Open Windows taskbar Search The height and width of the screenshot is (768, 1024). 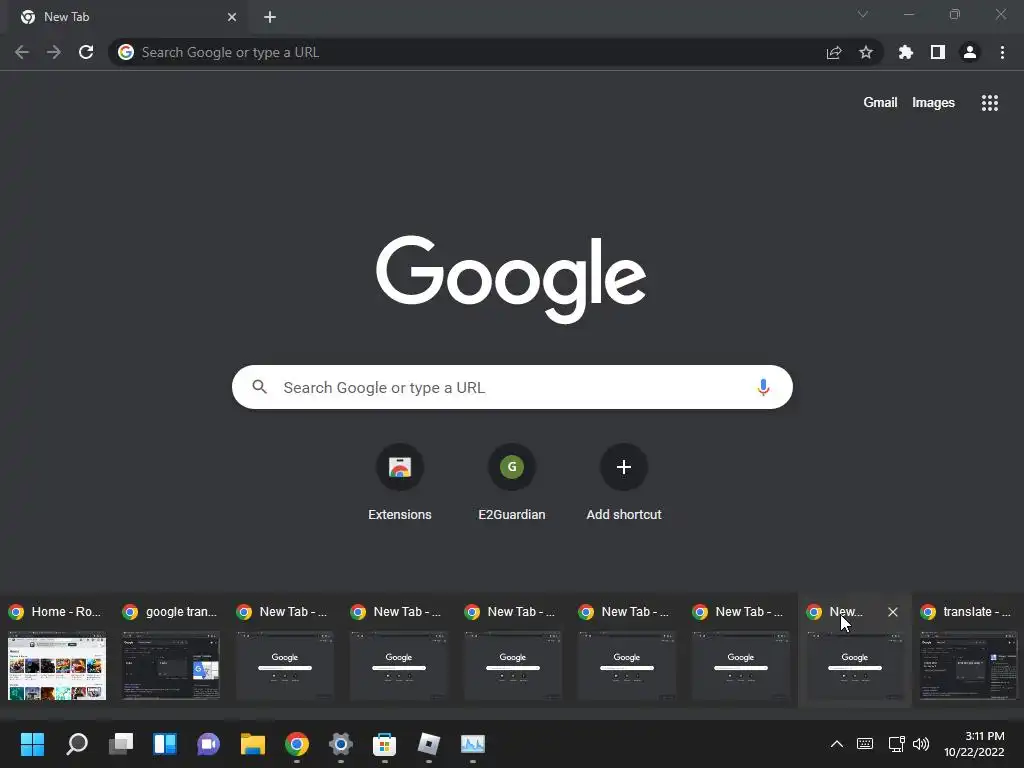tap(76, 744)
